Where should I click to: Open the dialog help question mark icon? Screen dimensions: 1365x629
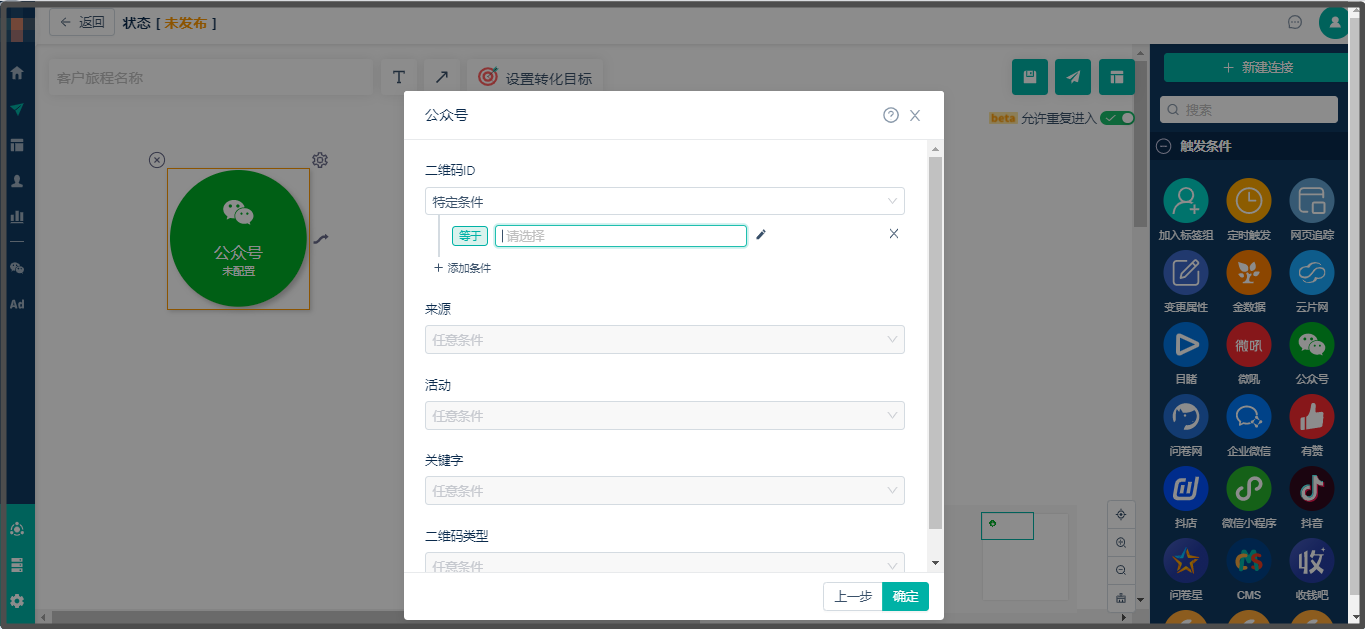tap(891, 115)
